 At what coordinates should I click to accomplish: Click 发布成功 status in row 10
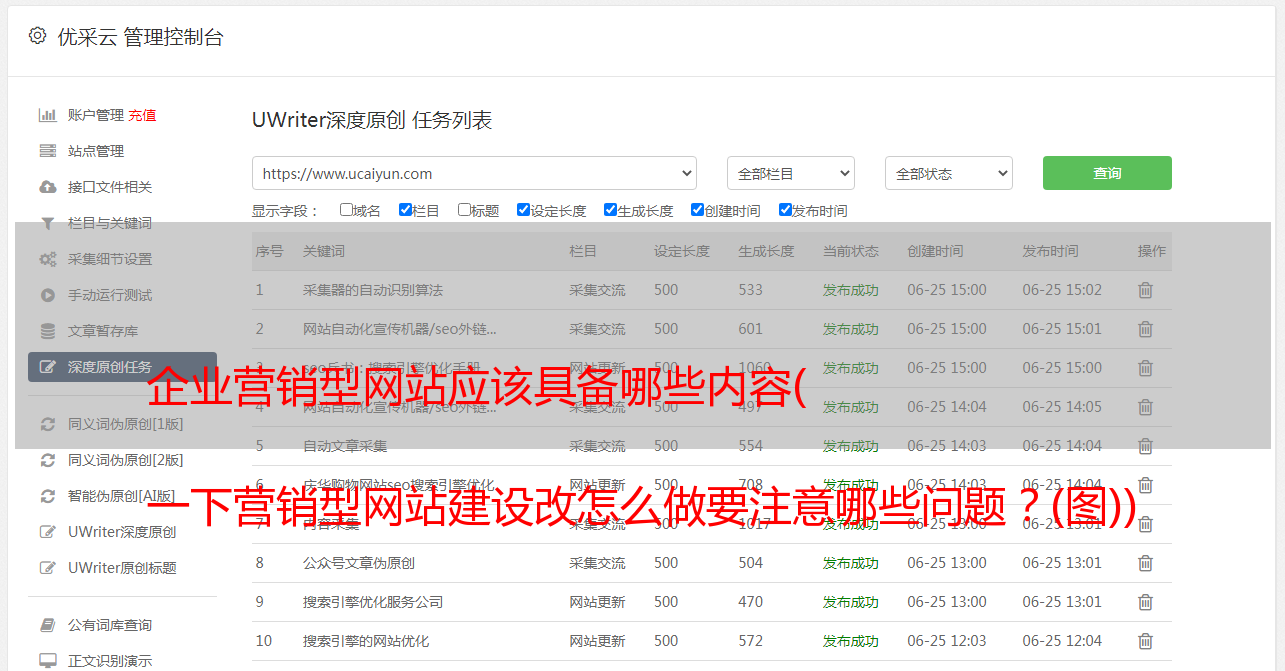(x=851, y=641)
